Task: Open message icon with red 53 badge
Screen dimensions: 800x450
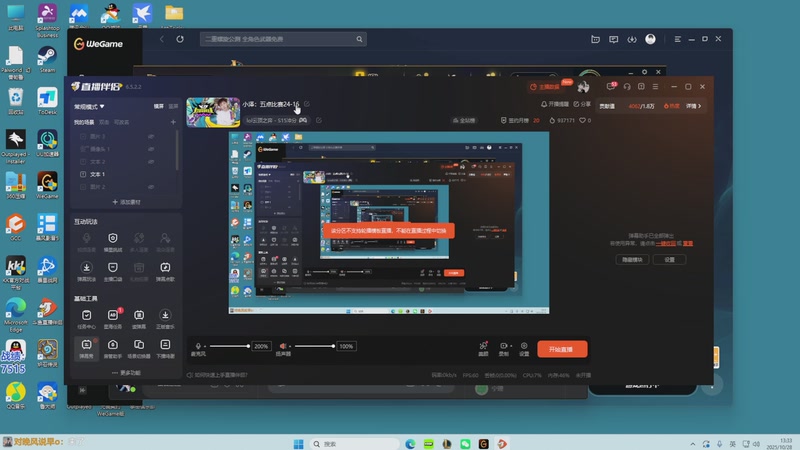Action: point(611,87)
